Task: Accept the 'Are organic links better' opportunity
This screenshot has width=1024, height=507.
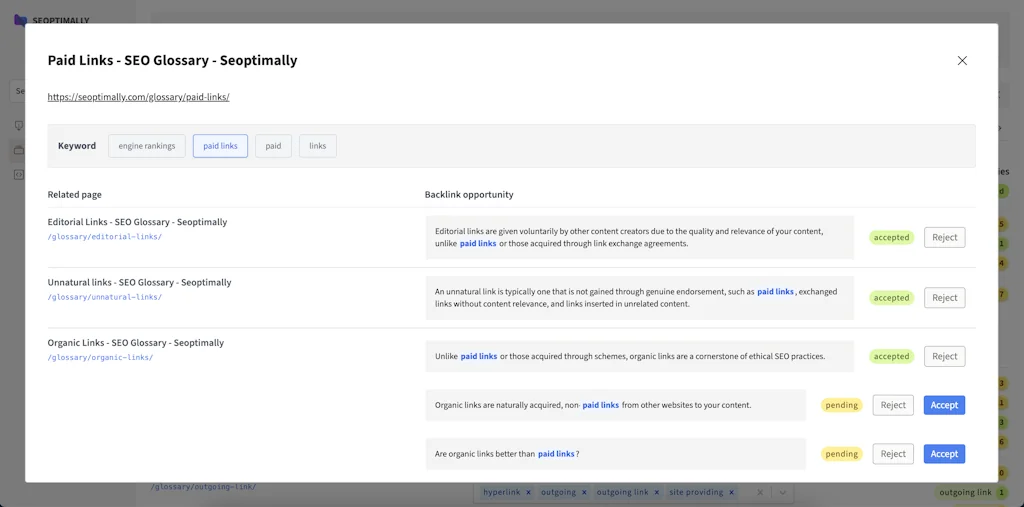Action: (944, 454)
